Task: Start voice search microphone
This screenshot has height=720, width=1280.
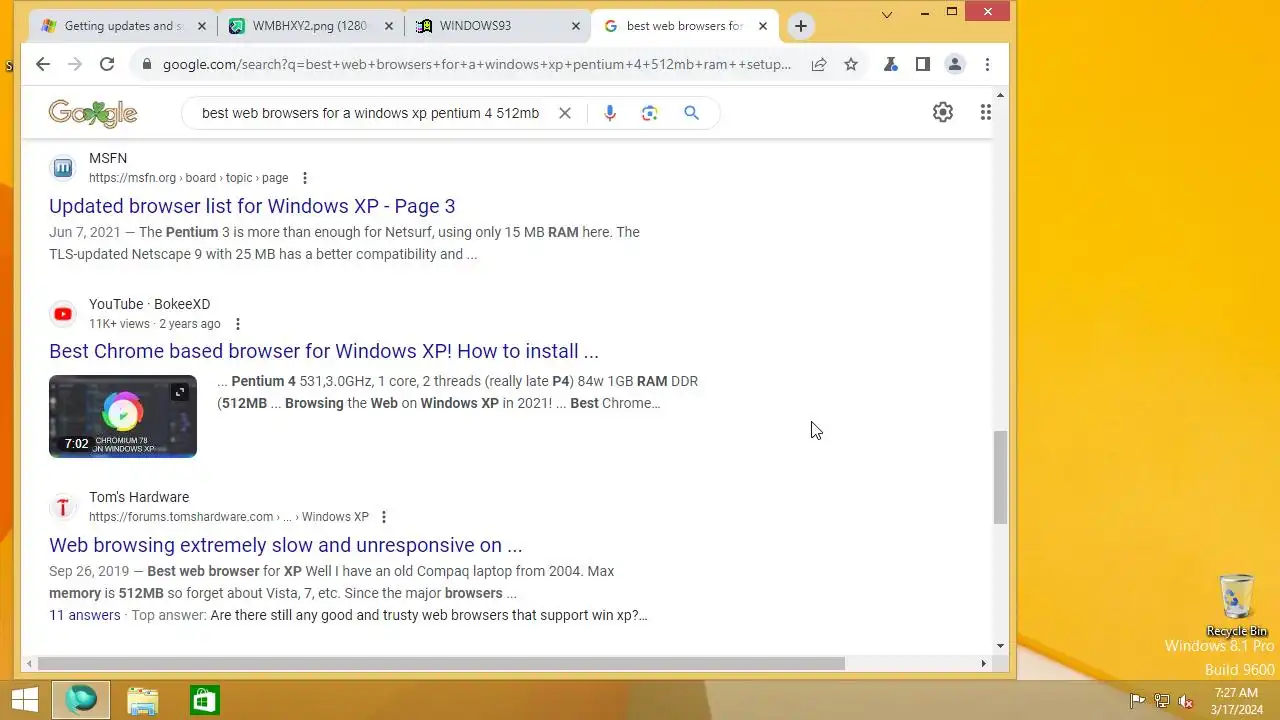Action: pyautogui.click(x=610, y=113)
